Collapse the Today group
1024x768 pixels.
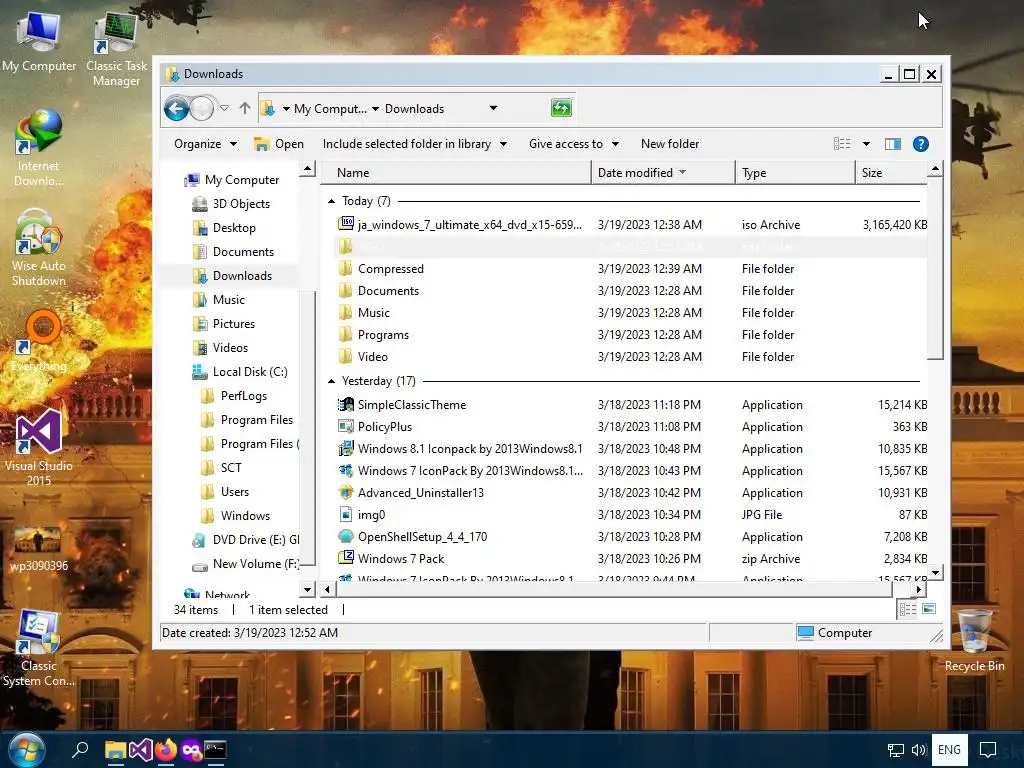(331, 201)
